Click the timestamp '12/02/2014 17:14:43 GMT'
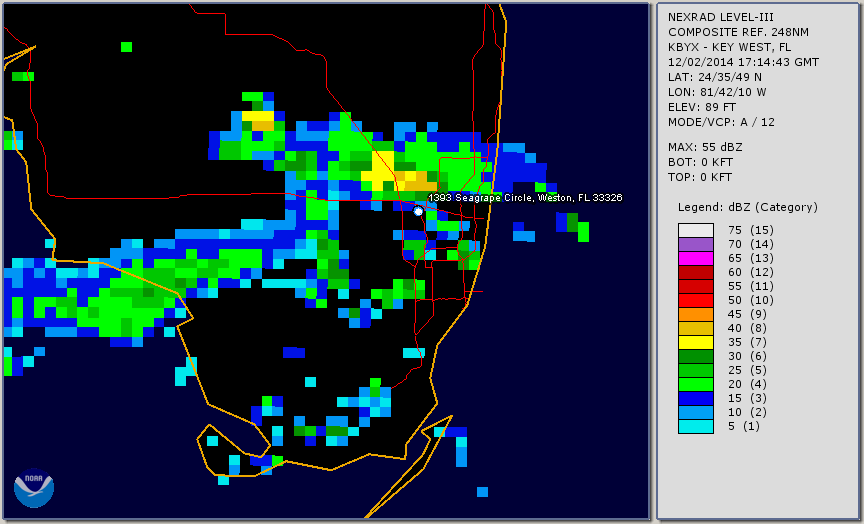The image size is (864, 524). point(743,62)
